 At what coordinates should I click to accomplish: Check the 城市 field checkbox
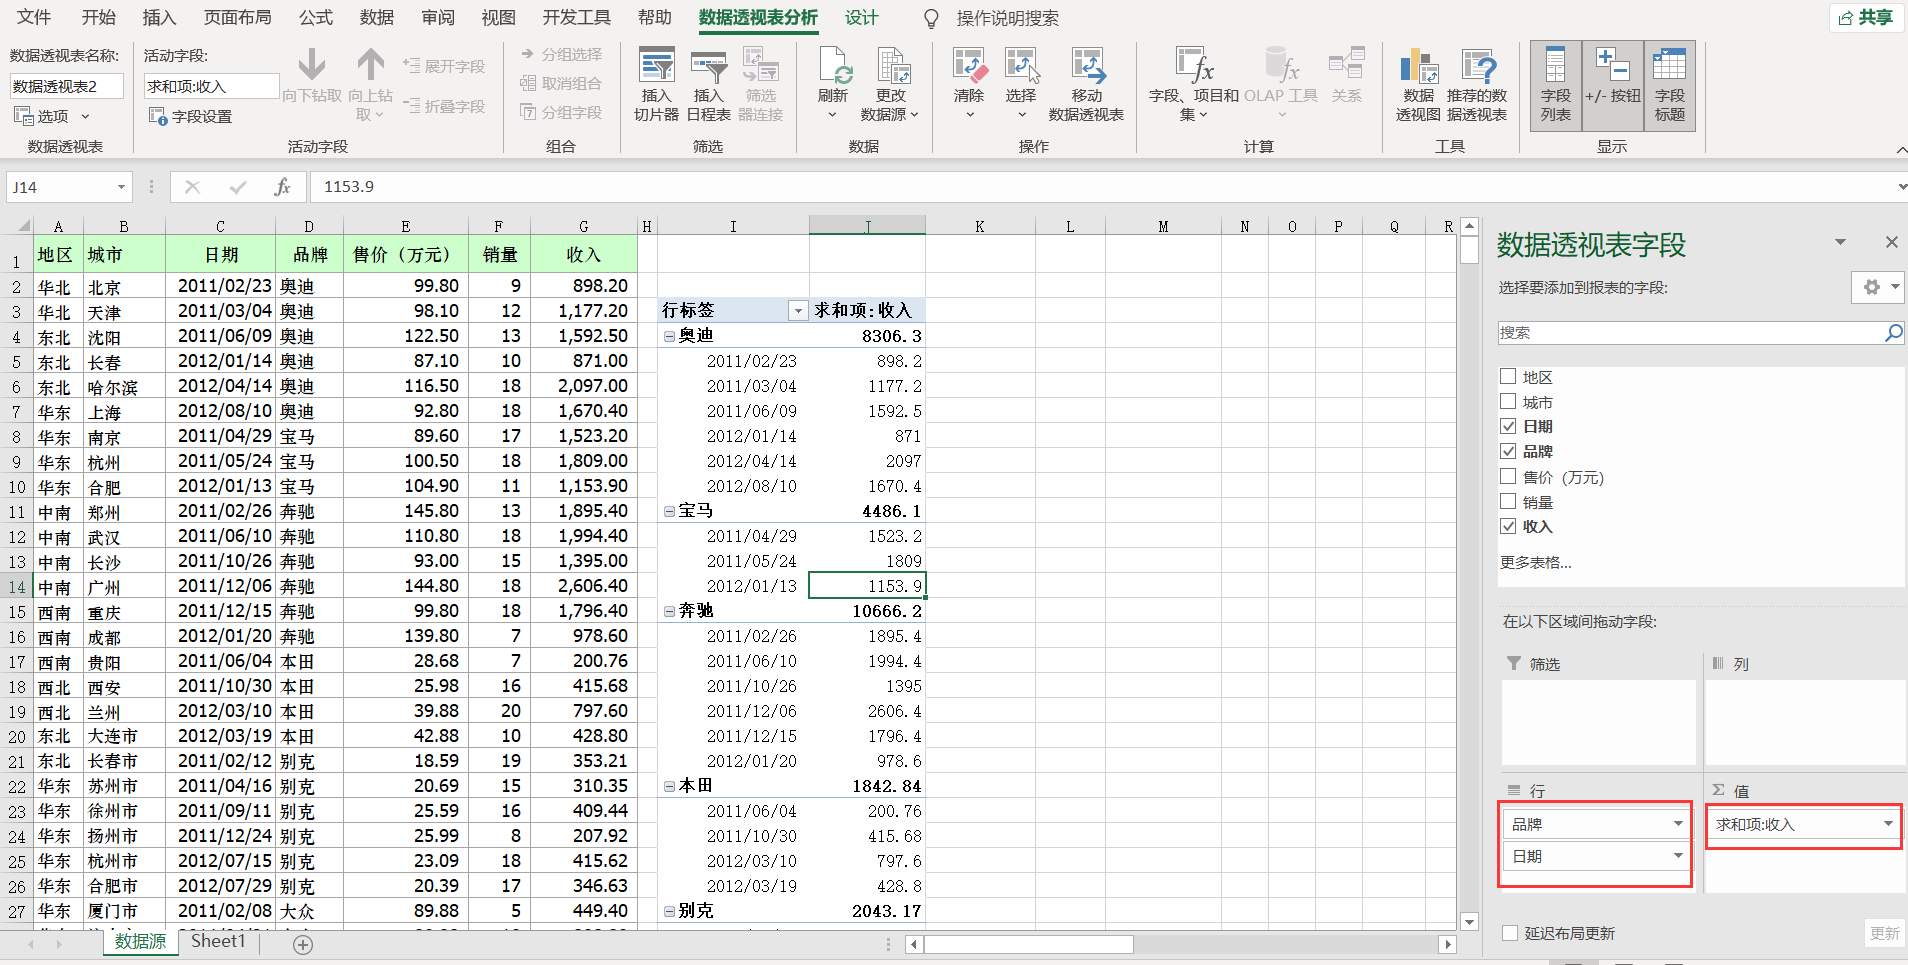(x=1508, y=401)
